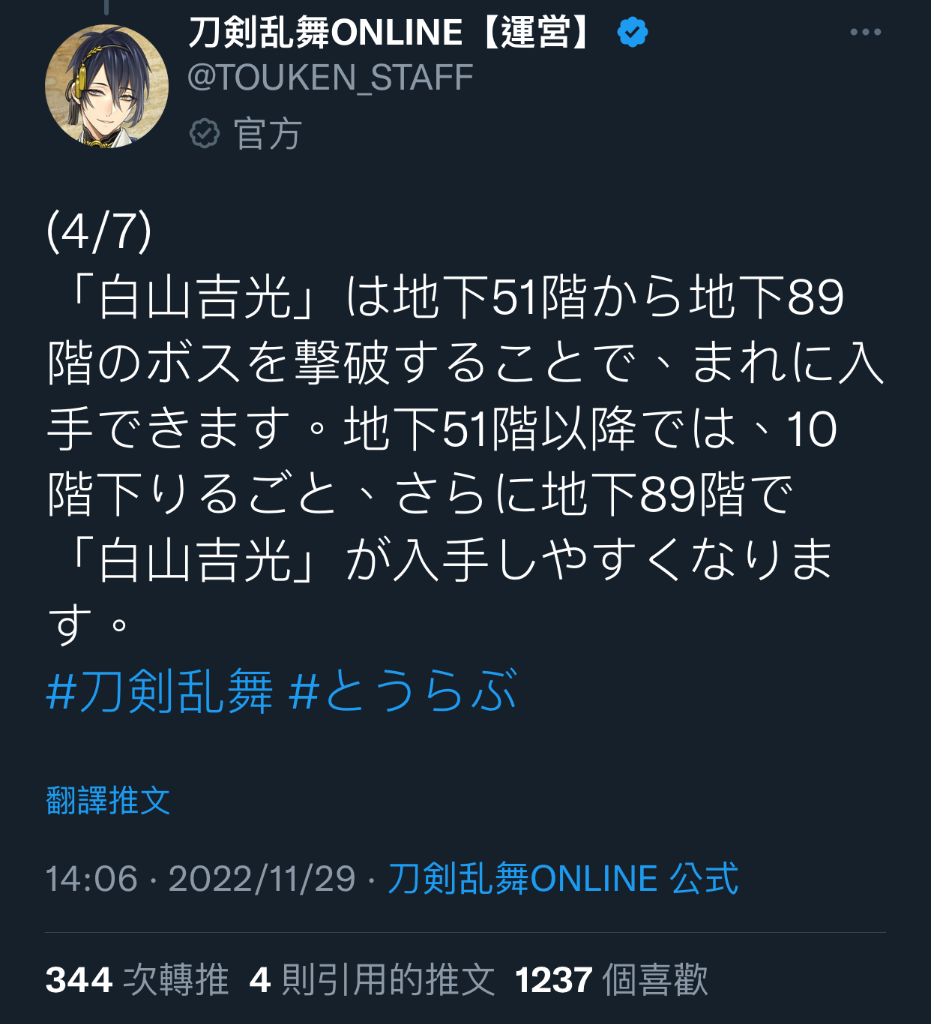Screen dimensions: 931x1024
Task: View the 344 次轉推 retweets list
Action: pyautogui.click(x=138, y=980)
